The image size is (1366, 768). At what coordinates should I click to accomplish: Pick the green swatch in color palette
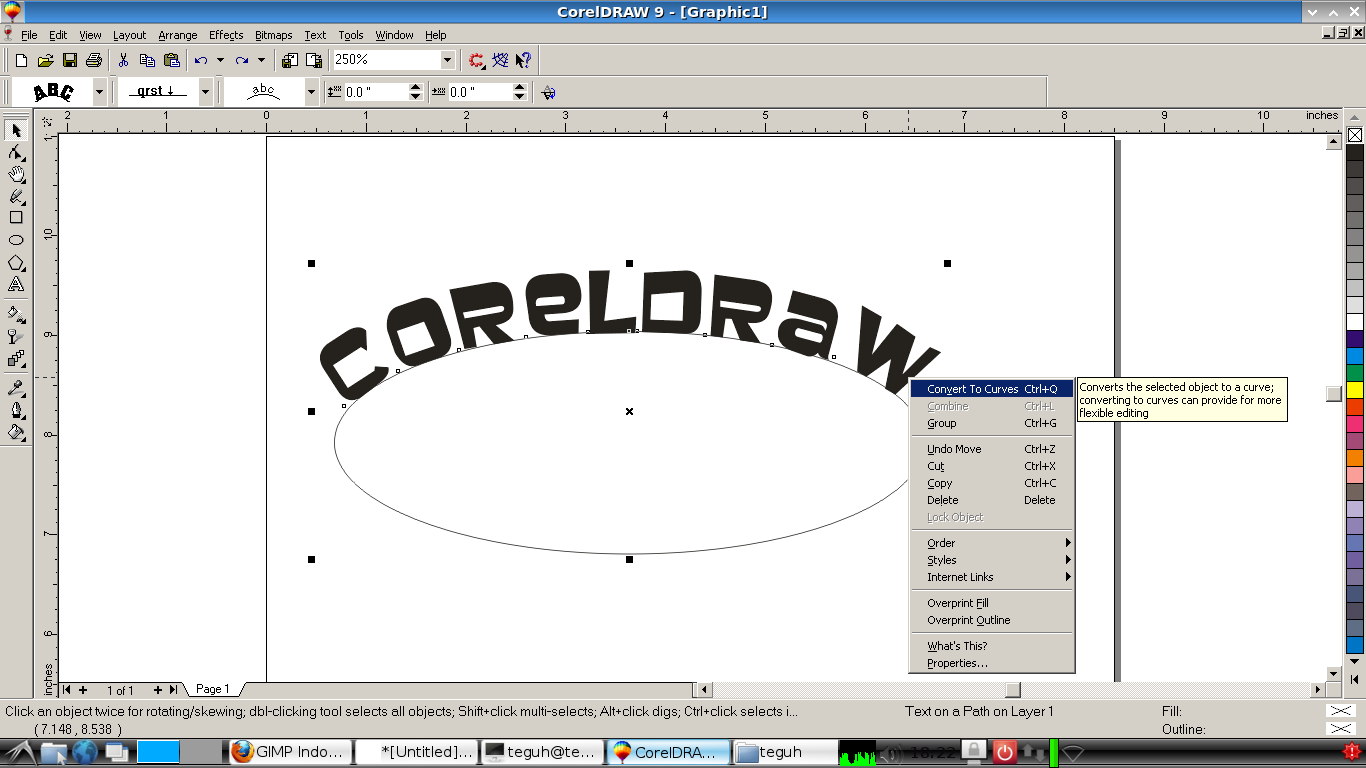(1355, 372)
